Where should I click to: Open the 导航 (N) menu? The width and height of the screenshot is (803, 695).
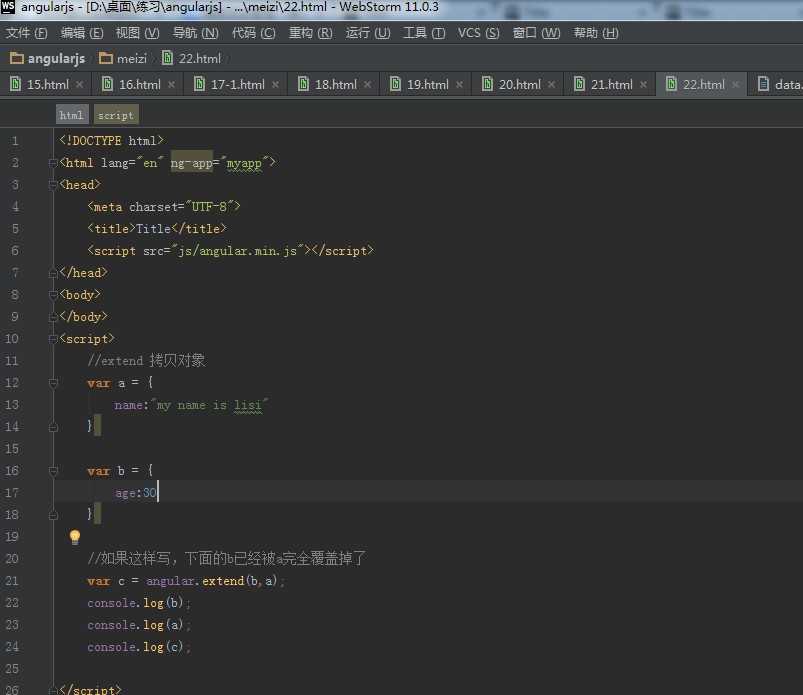click(196, 33)
